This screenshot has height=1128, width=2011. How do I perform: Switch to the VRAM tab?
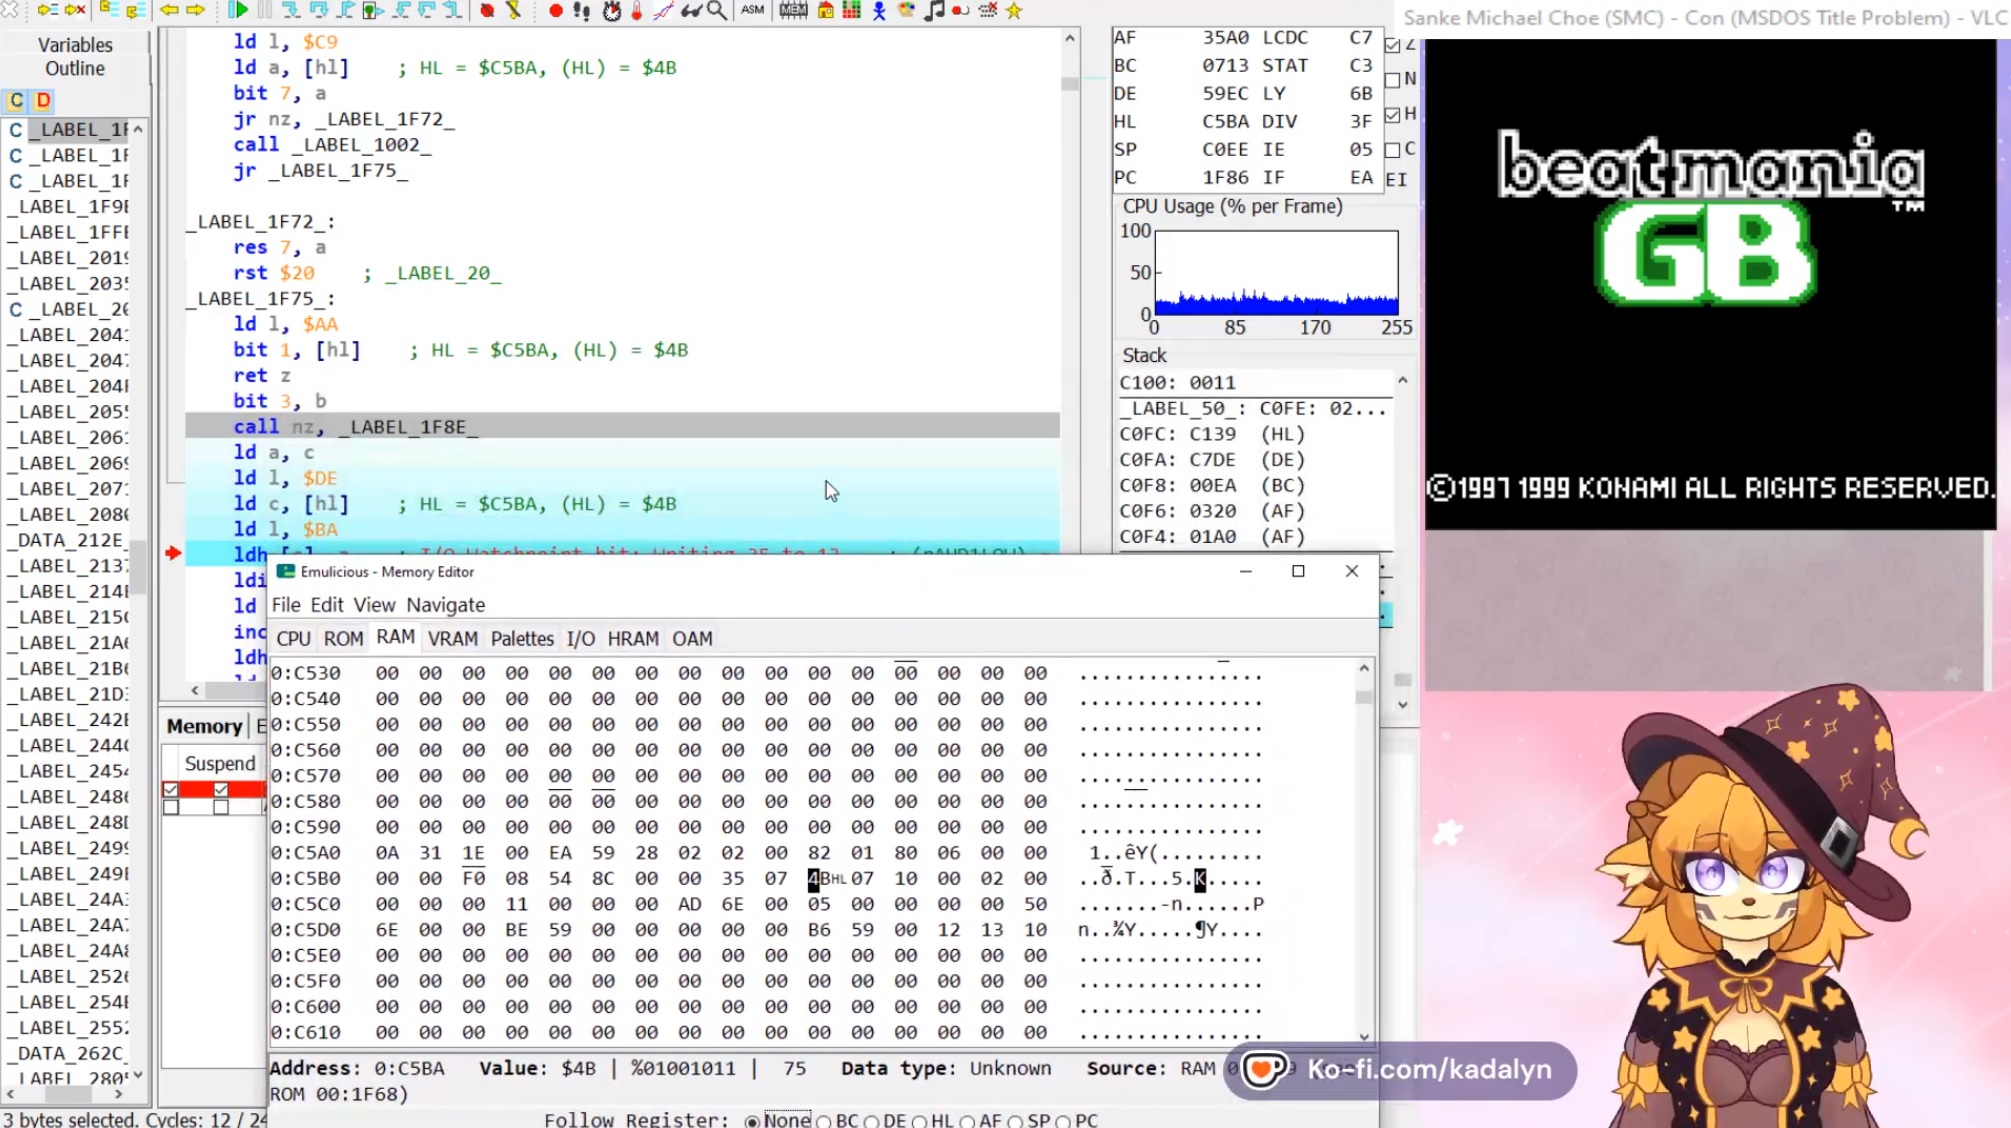click(x=452, y=638)
